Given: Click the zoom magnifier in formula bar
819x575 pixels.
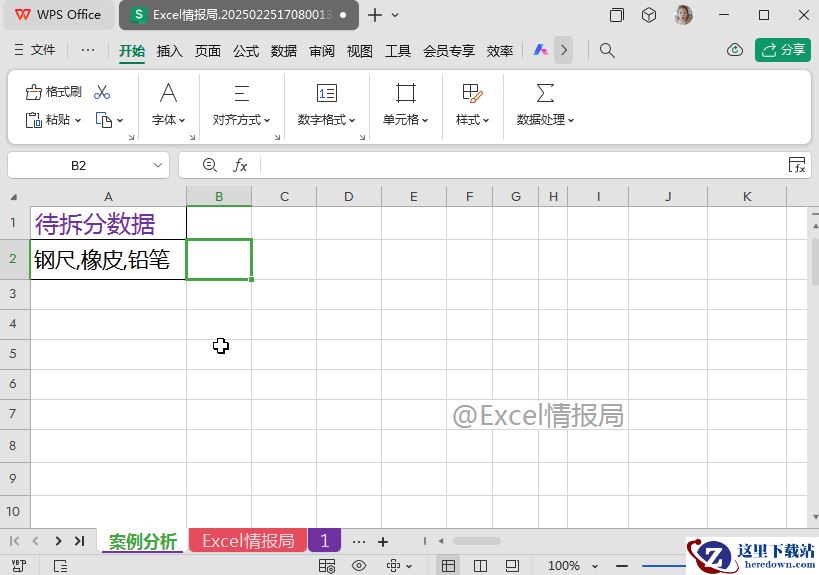Looking at the screenshot, I should pos(209,165).
